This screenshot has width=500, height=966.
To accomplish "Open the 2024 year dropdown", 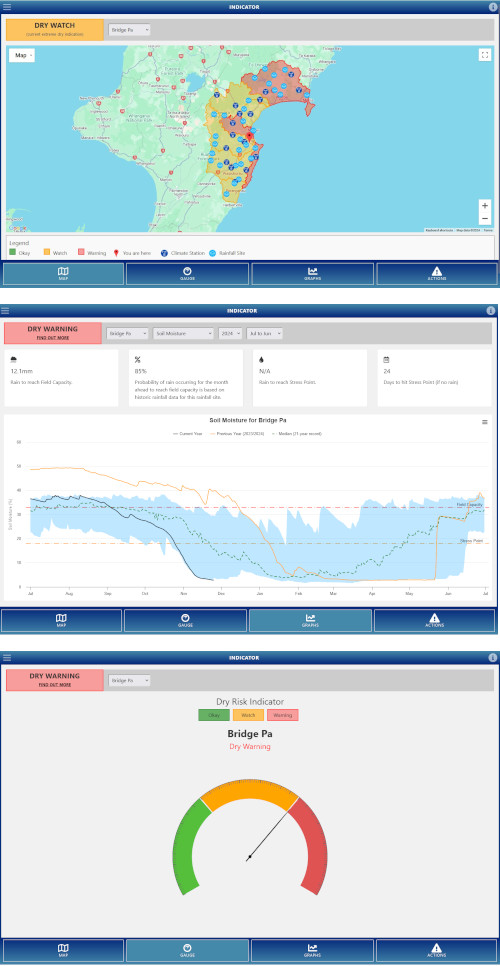I will tap(230, 333).
